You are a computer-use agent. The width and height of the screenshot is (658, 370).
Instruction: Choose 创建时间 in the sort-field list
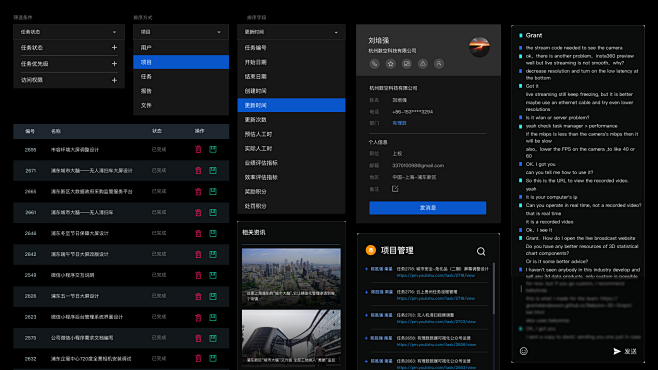coord(291,91)
